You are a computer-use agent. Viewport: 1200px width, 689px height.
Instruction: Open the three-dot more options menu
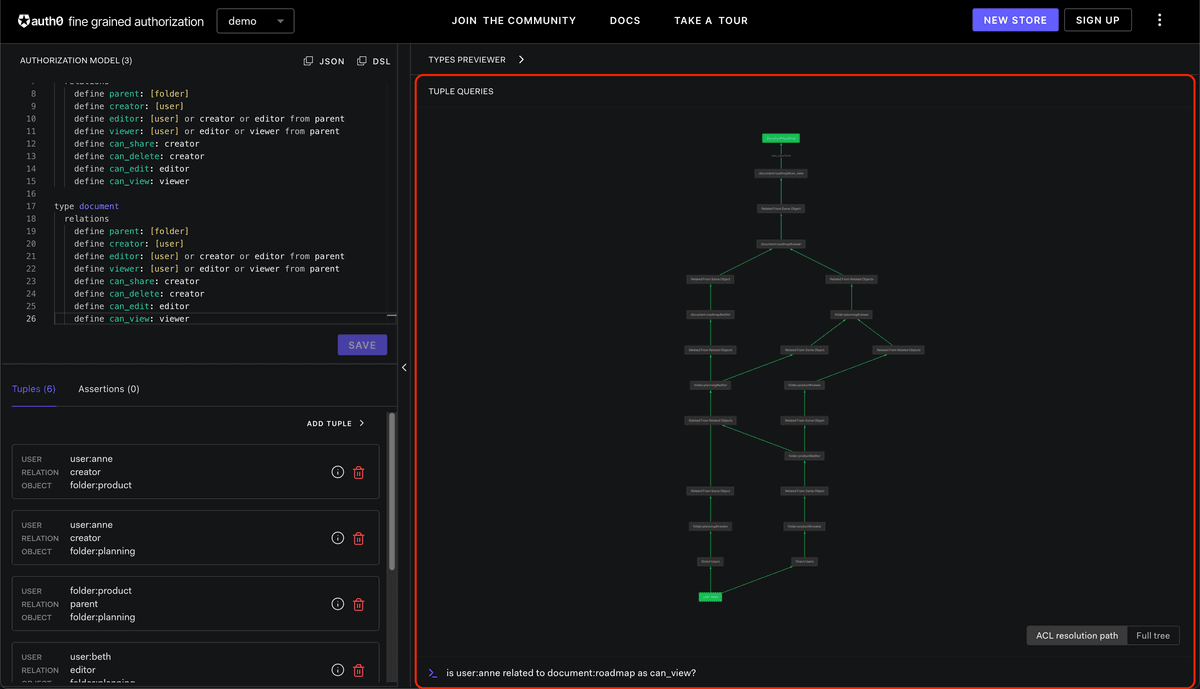pyautogui.click(x=1159, y=20)
